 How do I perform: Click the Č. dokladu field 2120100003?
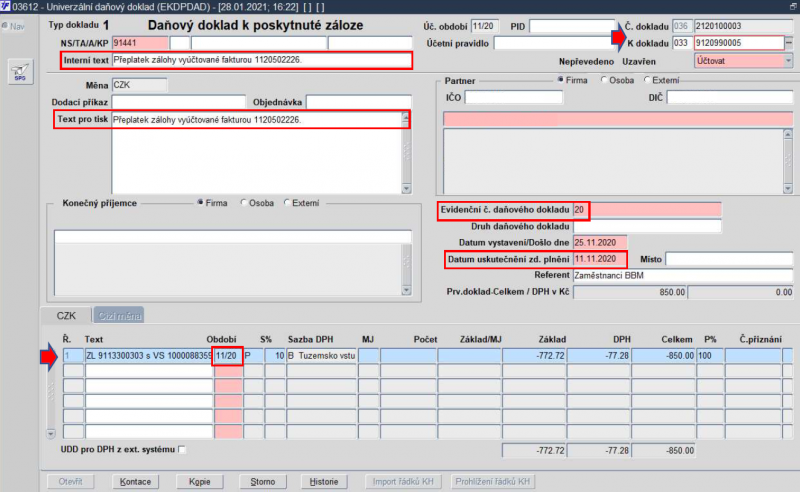coord(743,26)
